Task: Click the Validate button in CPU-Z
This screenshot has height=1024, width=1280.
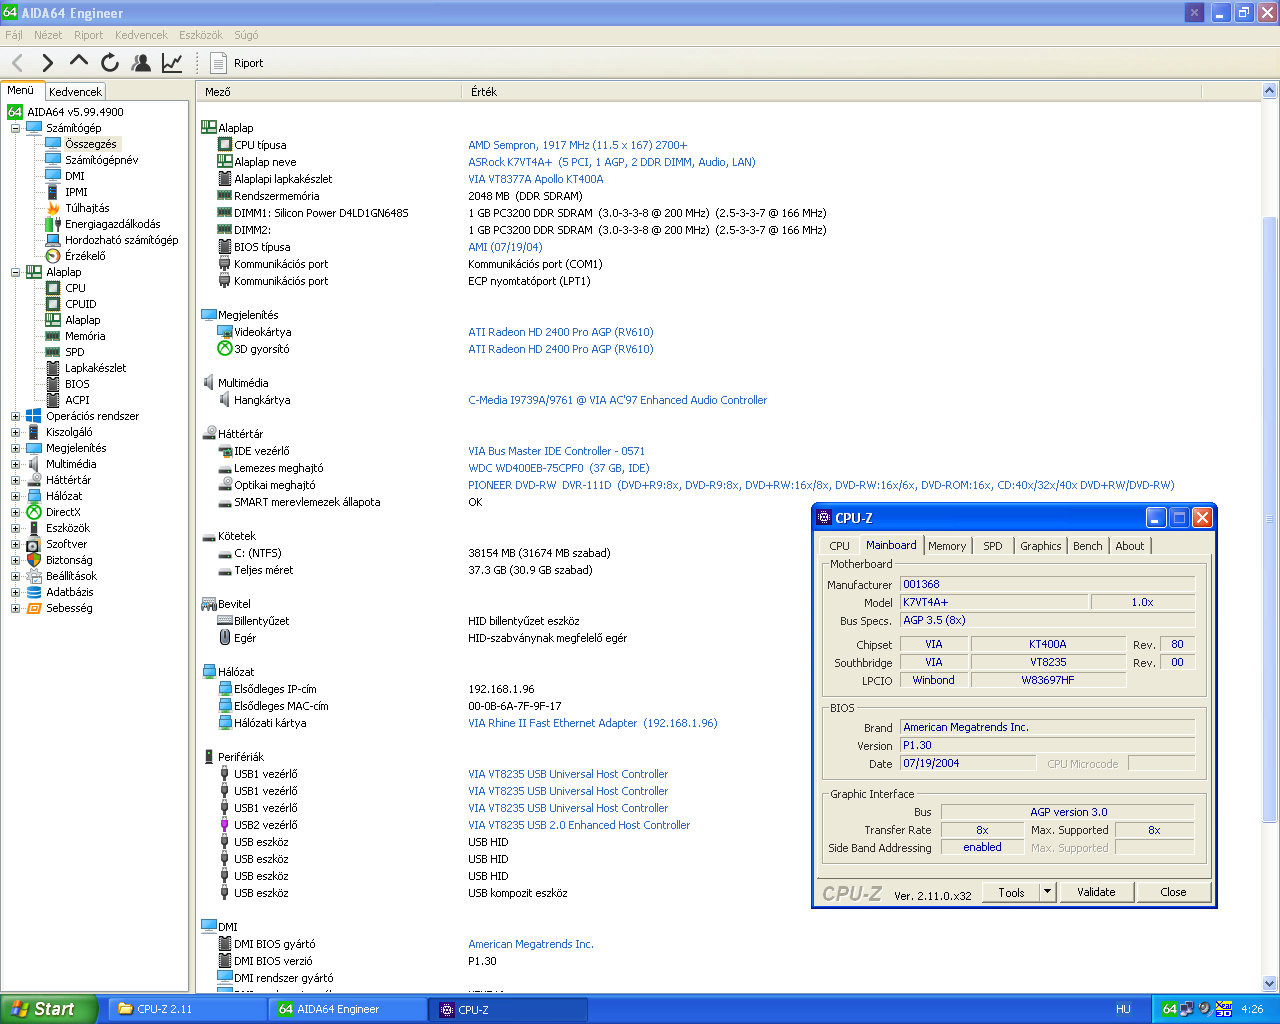Action: tap(1095, 892)
